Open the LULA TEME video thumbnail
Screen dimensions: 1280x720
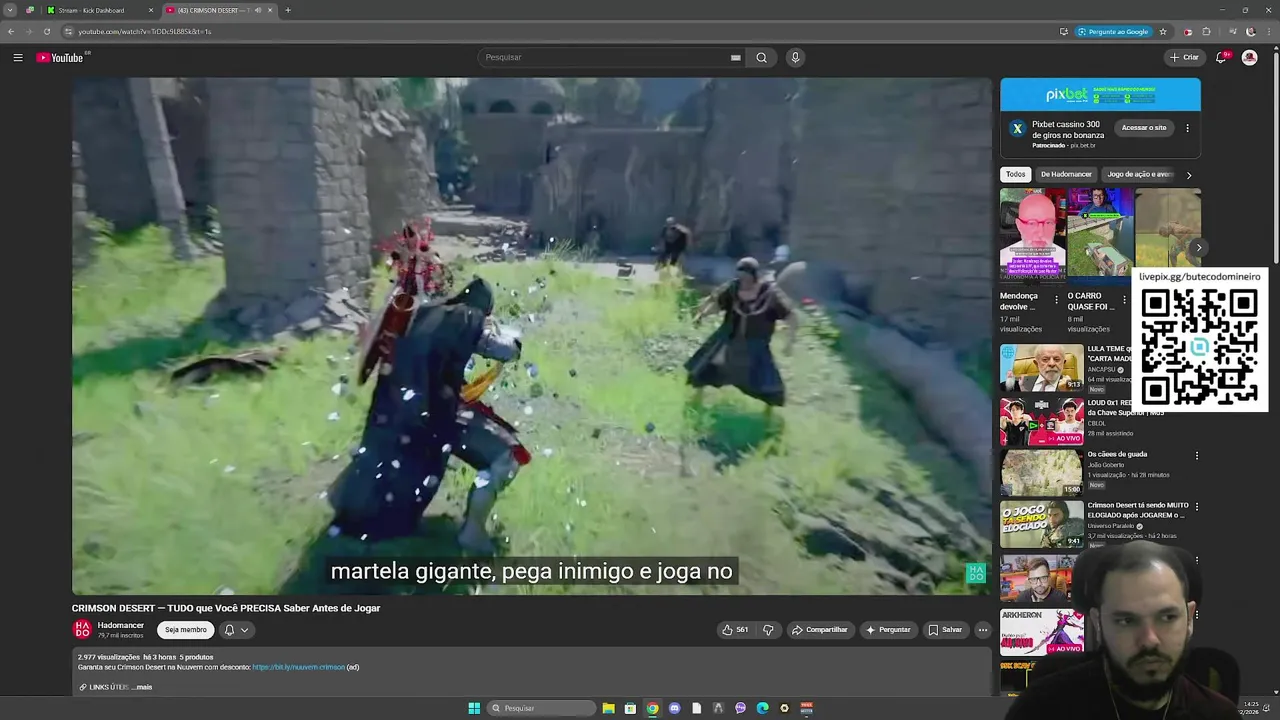click(x=1042, y=368)
